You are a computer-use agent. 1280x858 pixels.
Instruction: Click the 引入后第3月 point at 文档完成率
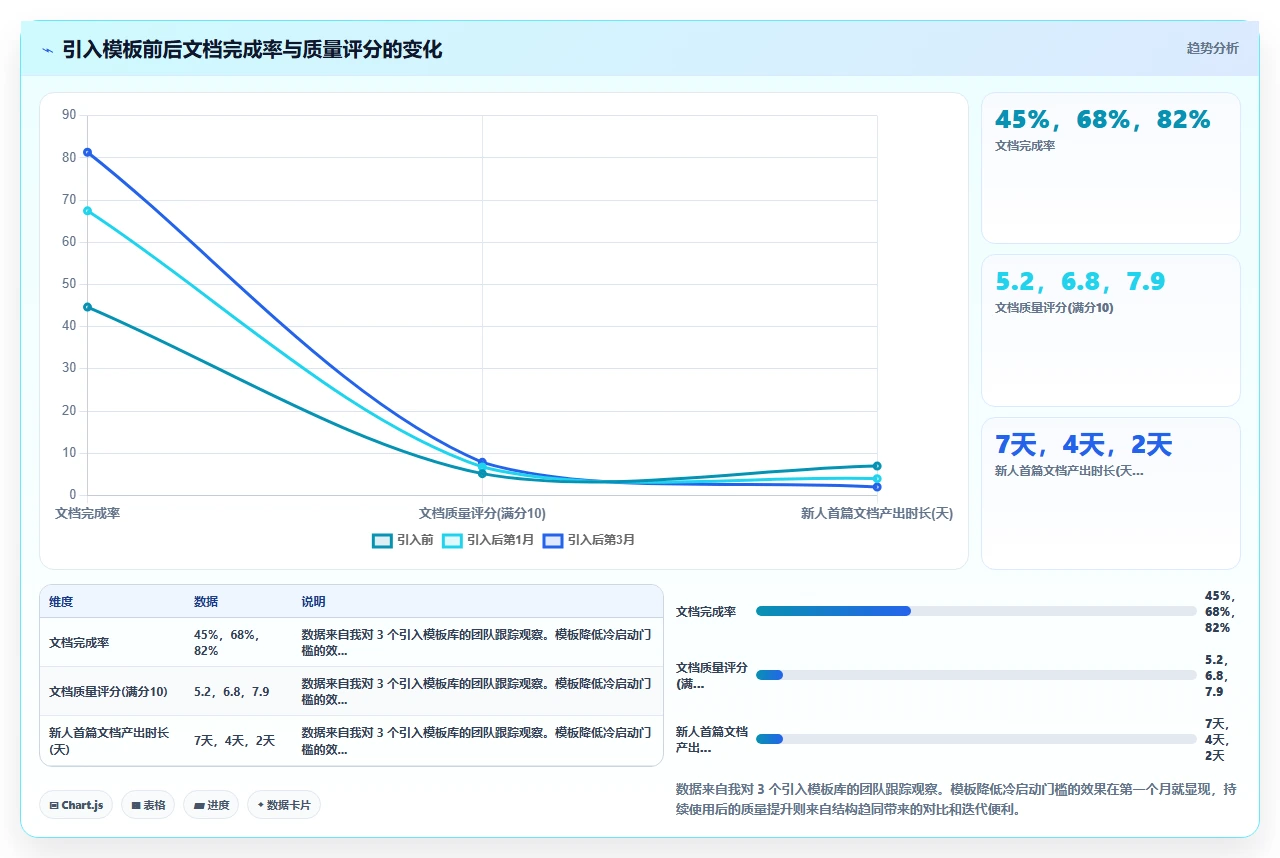(x=88, y=152)
